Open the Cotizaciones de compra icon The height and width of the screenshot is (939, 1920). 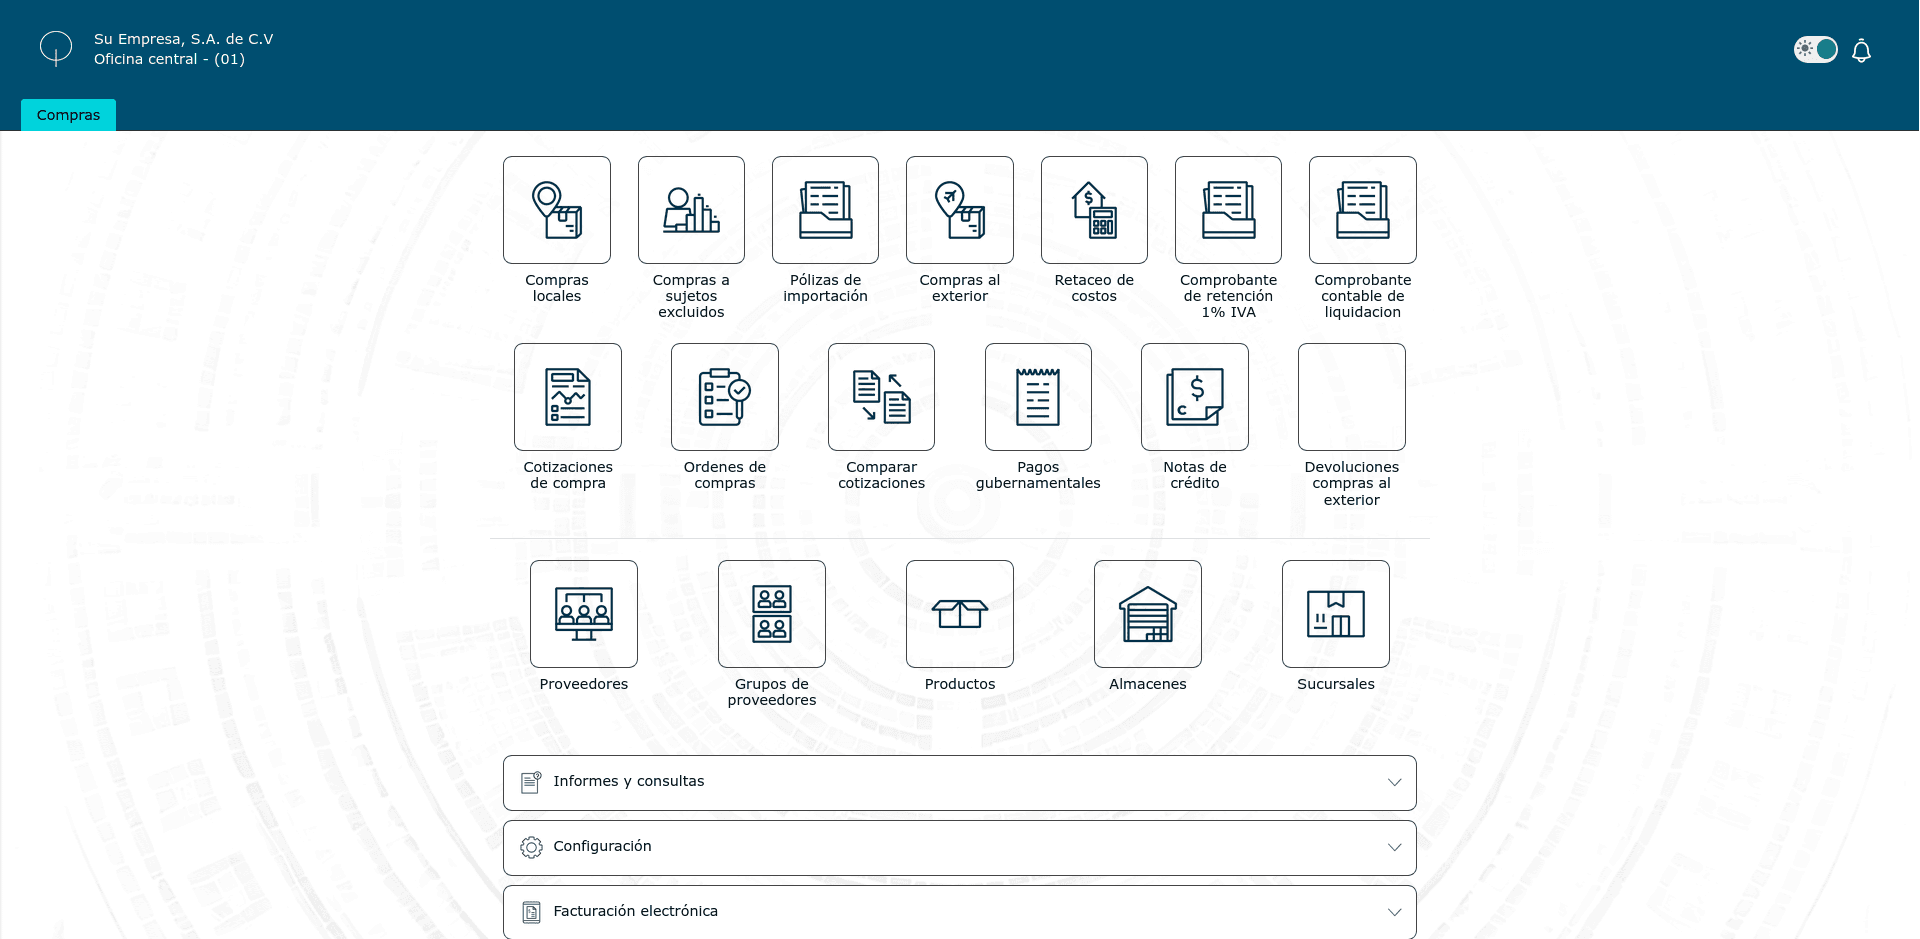tap(568, 397)
